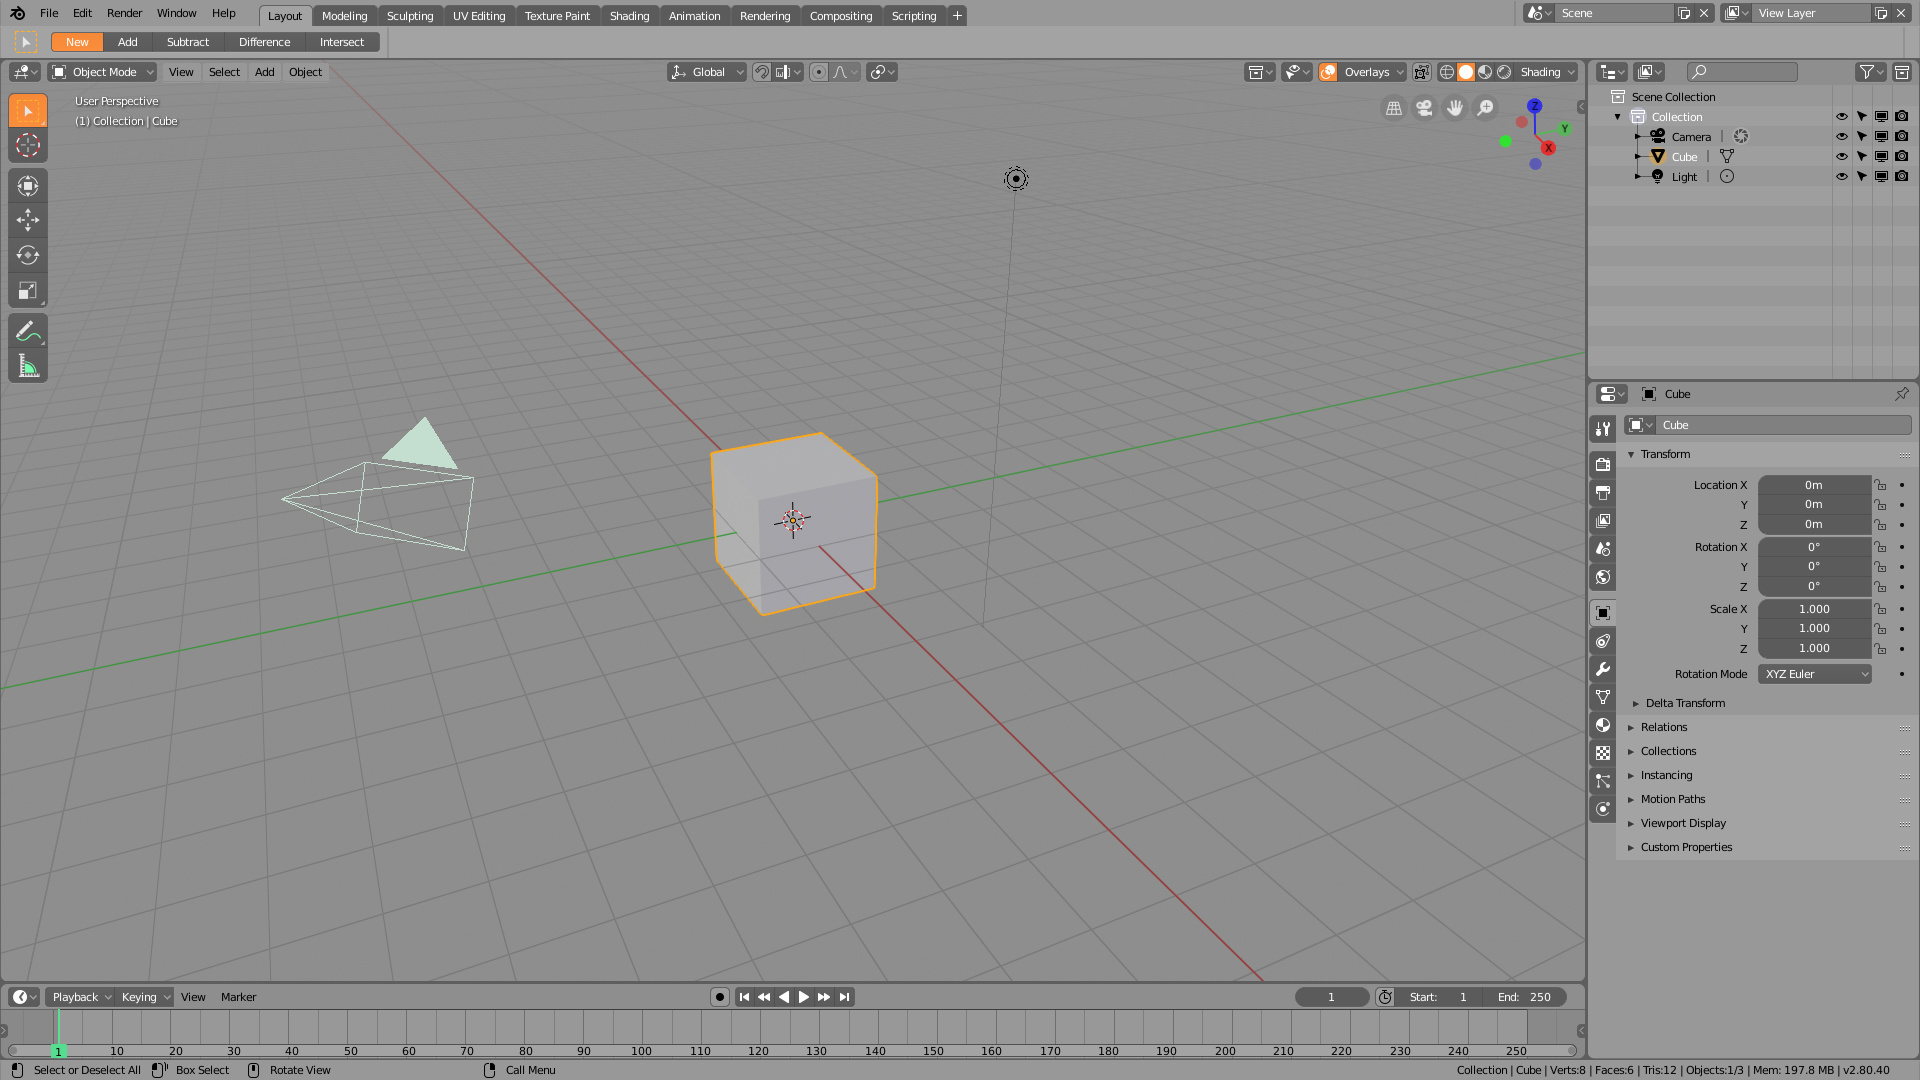Open the Global transform orientation dropdown
Screen dimensions: 1920x1080
click(x=707, y=72)
